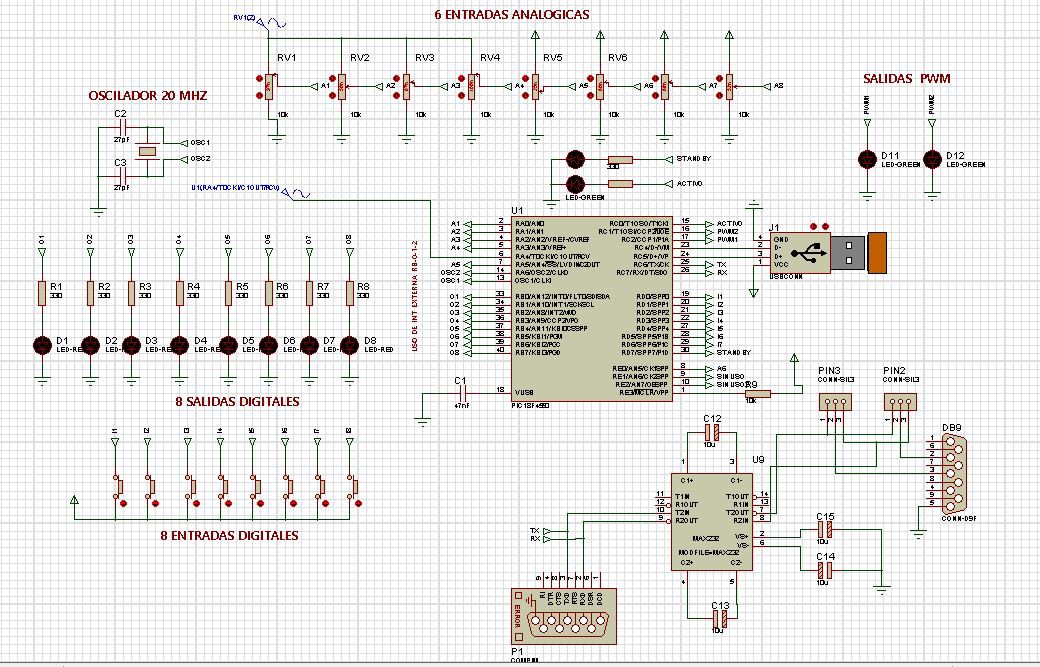Toggle the I5 digital input switch
This screenshot has width=1040, height=667.
pos(254,489)
